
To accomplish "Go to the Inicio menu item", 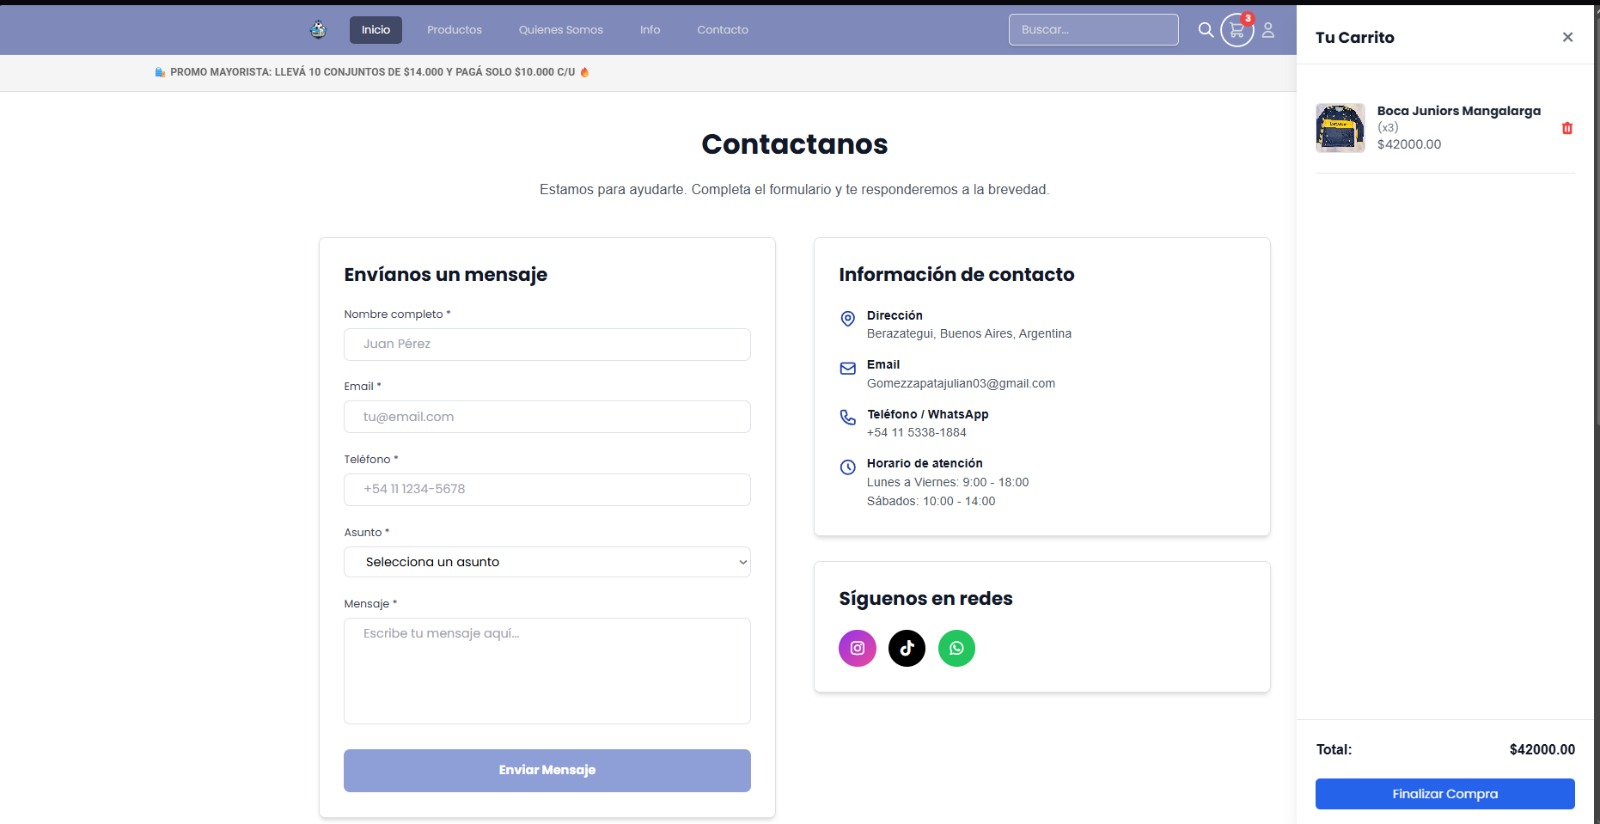I will coord(376,30).
